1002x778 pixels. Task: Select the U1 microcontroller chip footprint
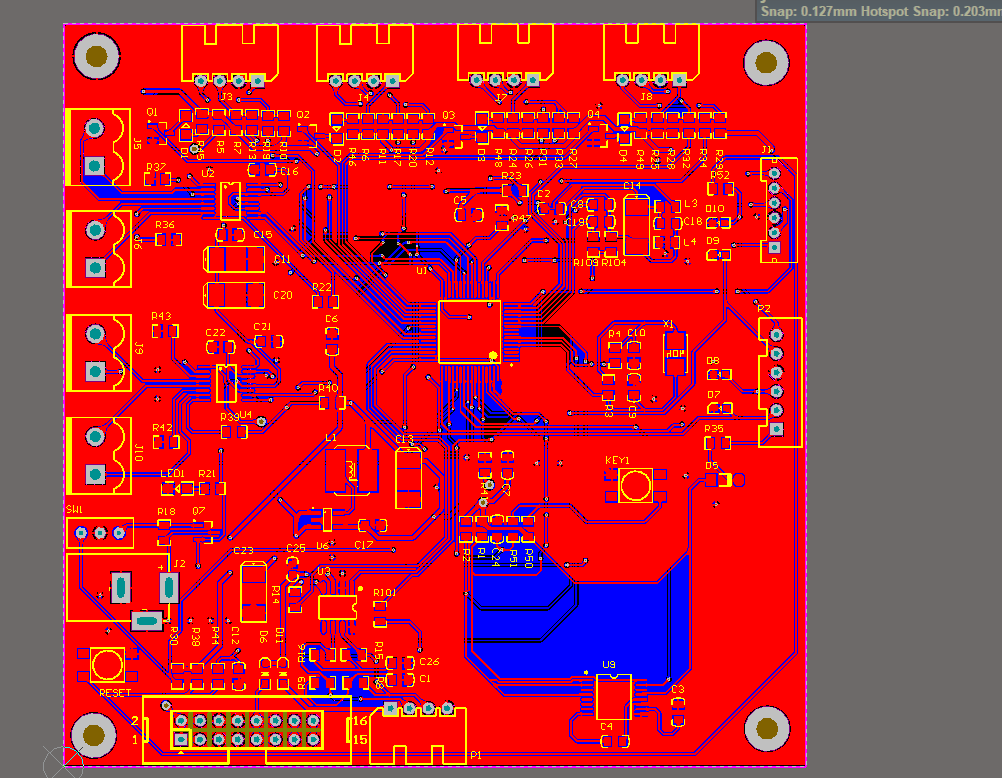tap(470, 332)
